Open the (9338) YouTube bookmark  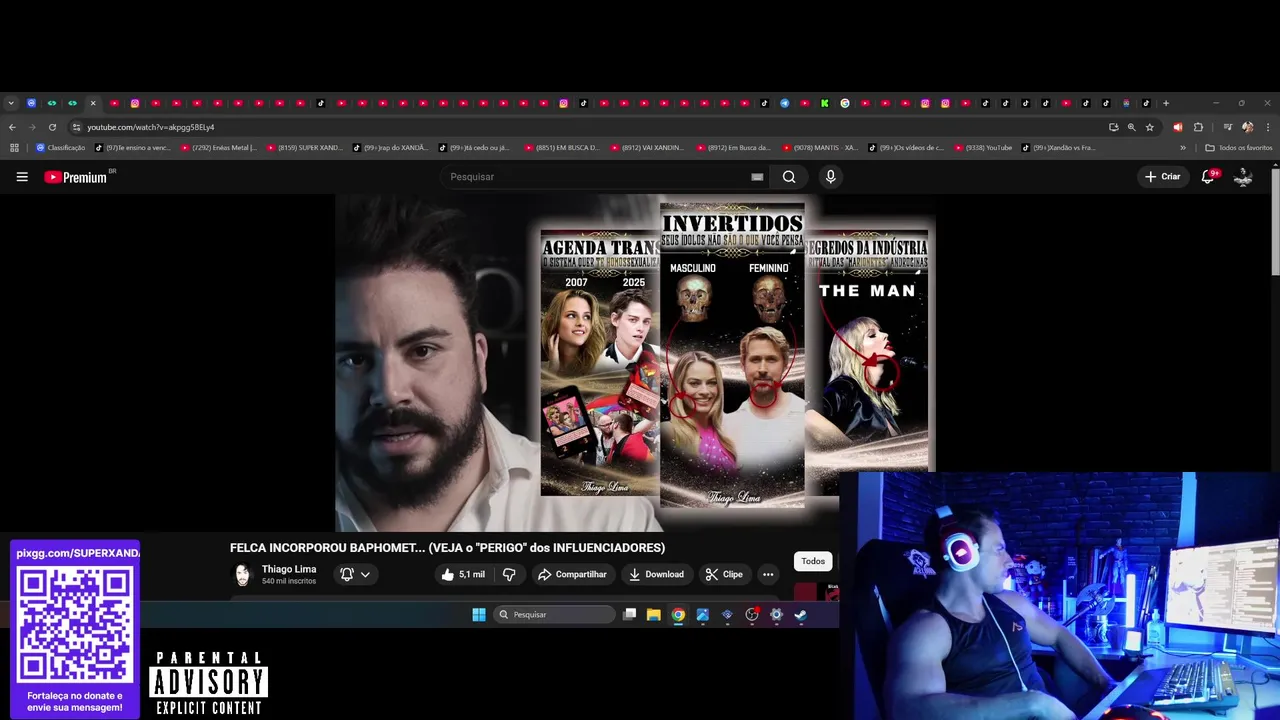point(984,148)
